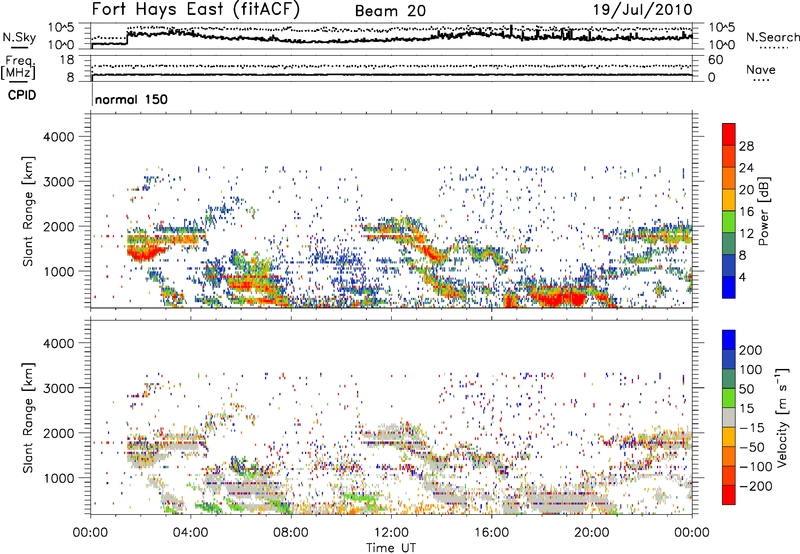
Task: Pick the light green power segment between 12 and 16
Action: (x=729, y=222)
